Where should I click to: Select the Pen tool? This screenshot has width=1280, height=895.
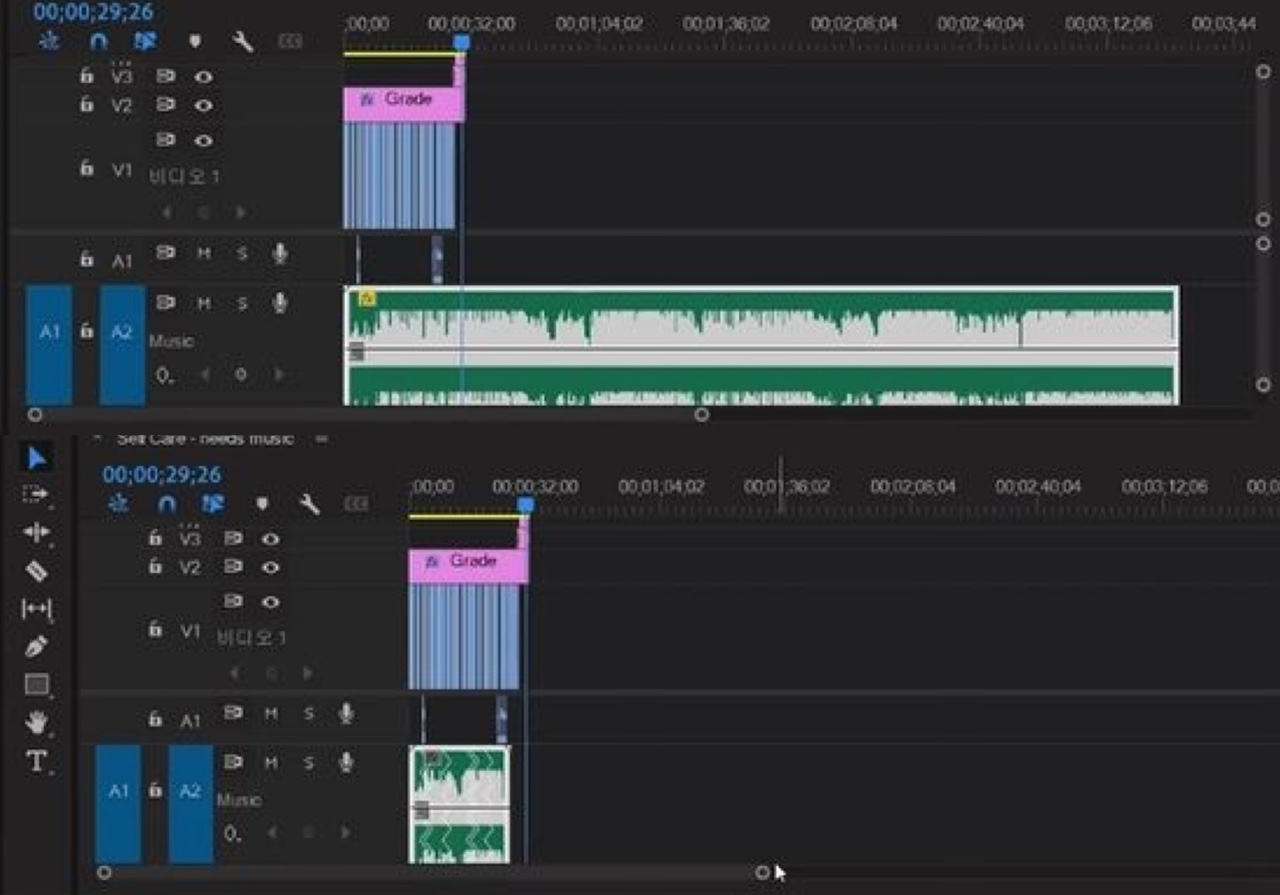pos(36,646)
